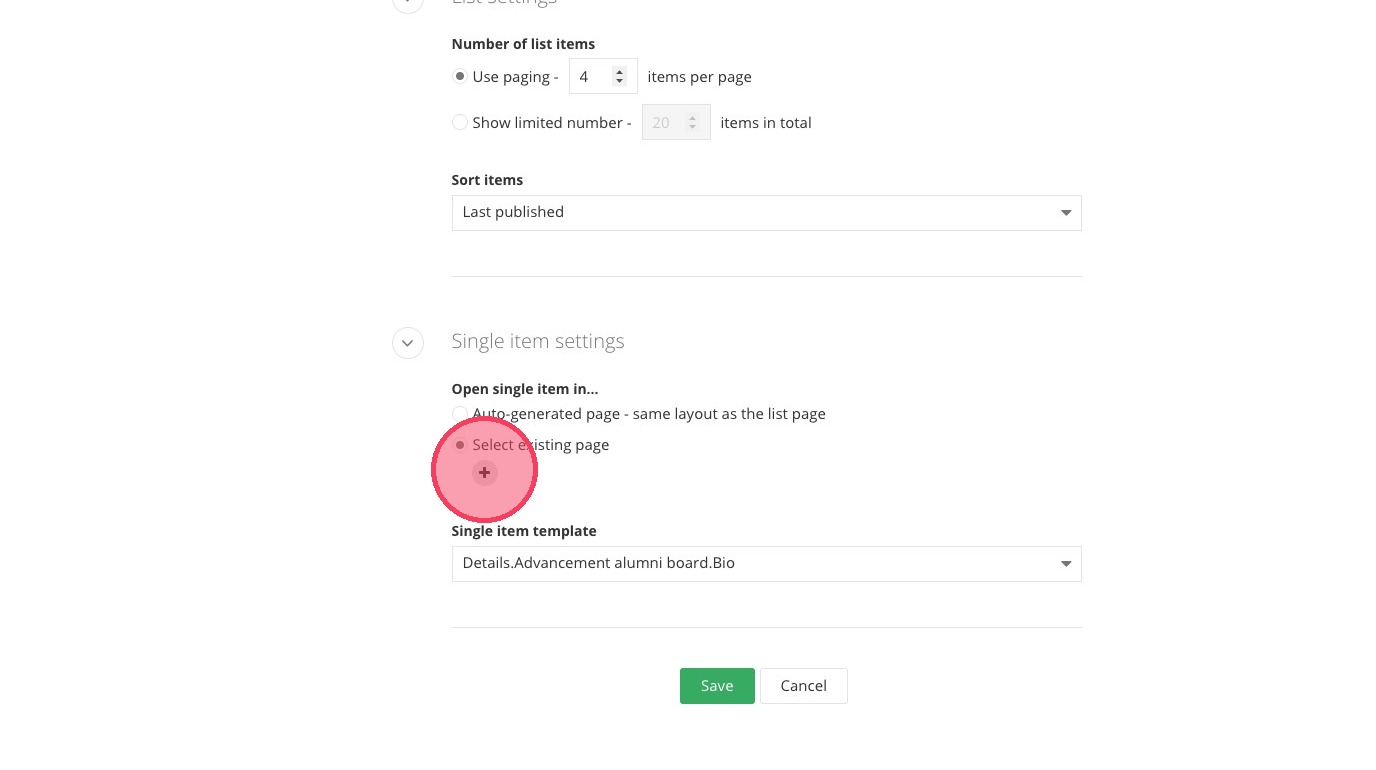
Task: Click up arrow on items in total
Action: 692,117
